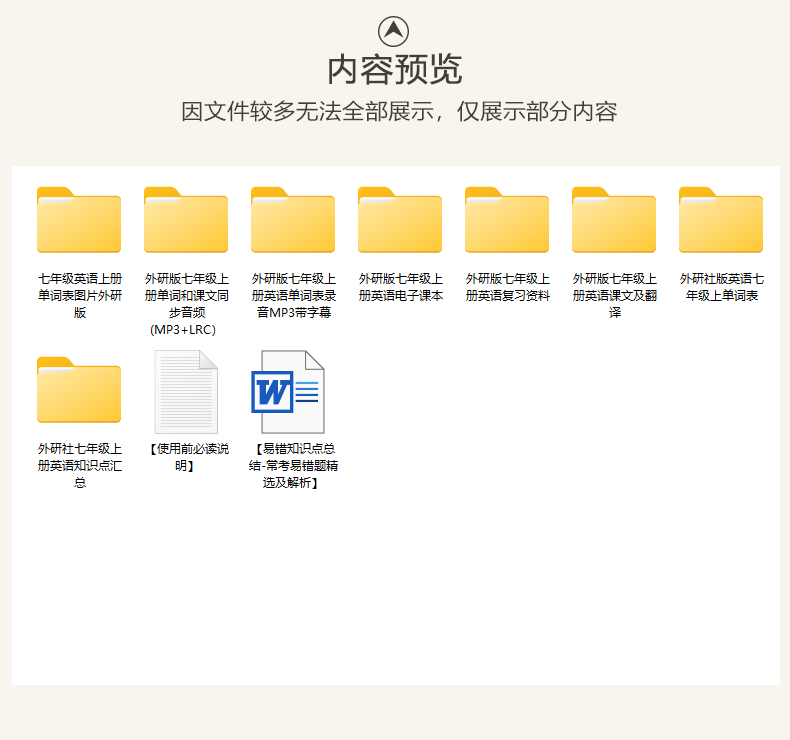Image resolution: width=790 pixels, height=740 pixels.
Task: Open the 外研版七年级上册英语电子课本 folder icon
Action: [400, 220]
